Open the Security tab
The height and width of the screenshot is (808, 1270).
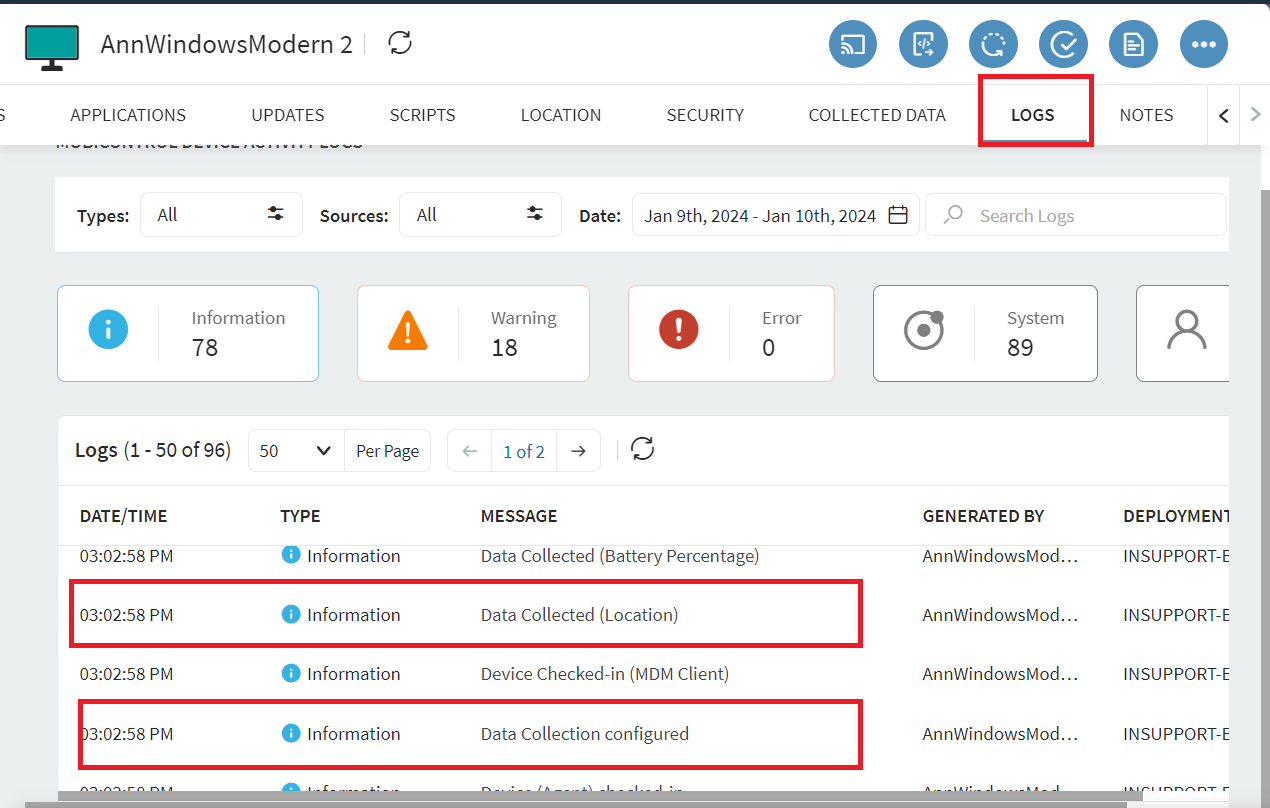pos(705,115)
